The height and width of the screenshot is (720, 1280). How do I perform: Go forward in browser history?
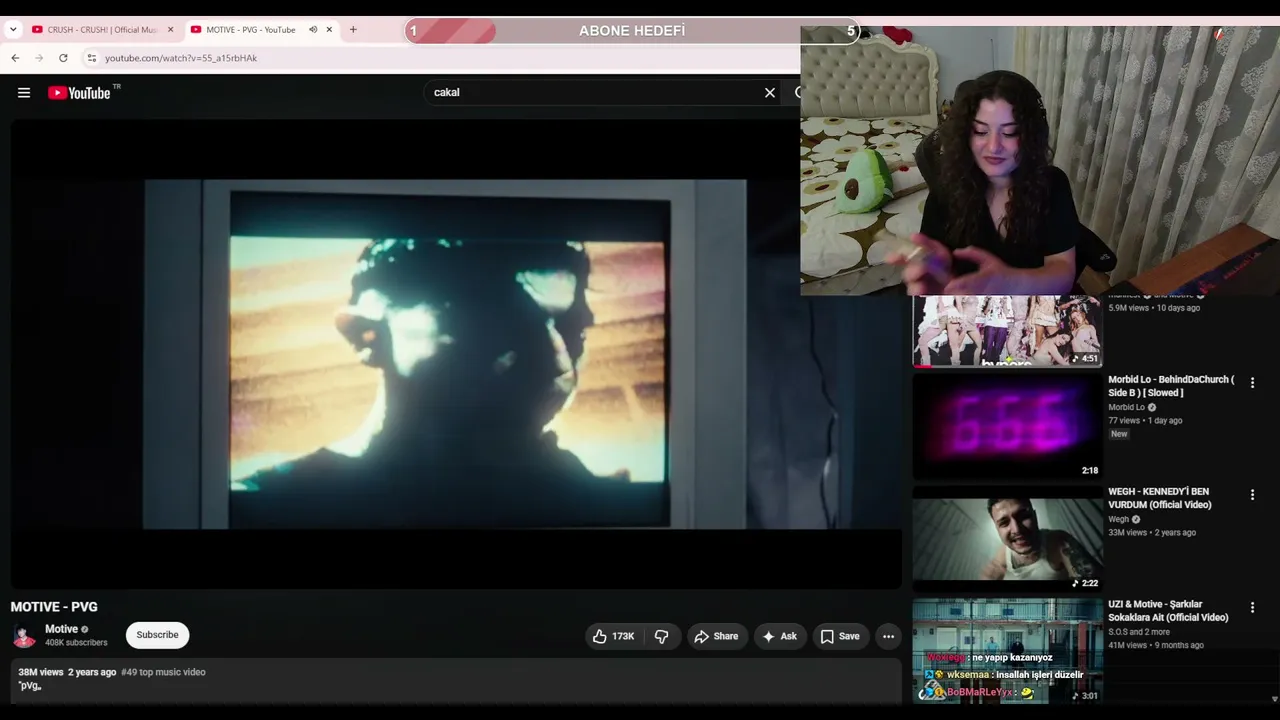[39, 58]
